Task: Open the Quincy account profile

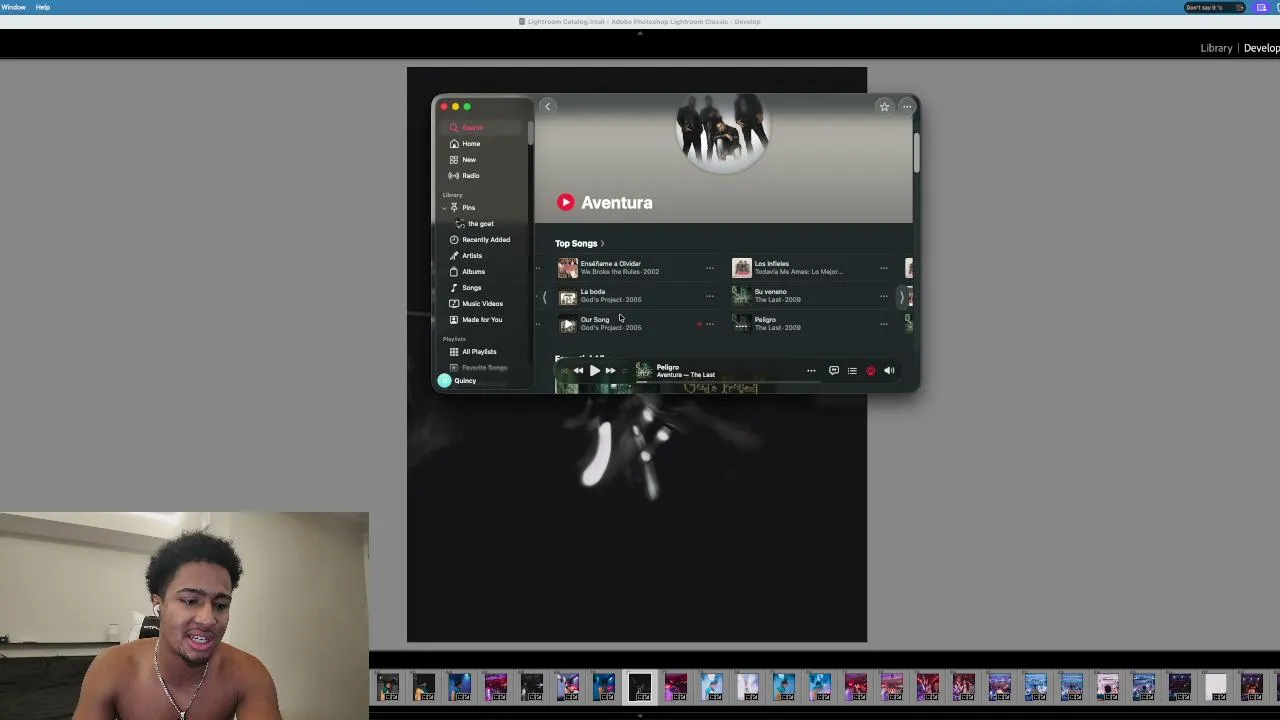Action: click(x=458, y=381)
